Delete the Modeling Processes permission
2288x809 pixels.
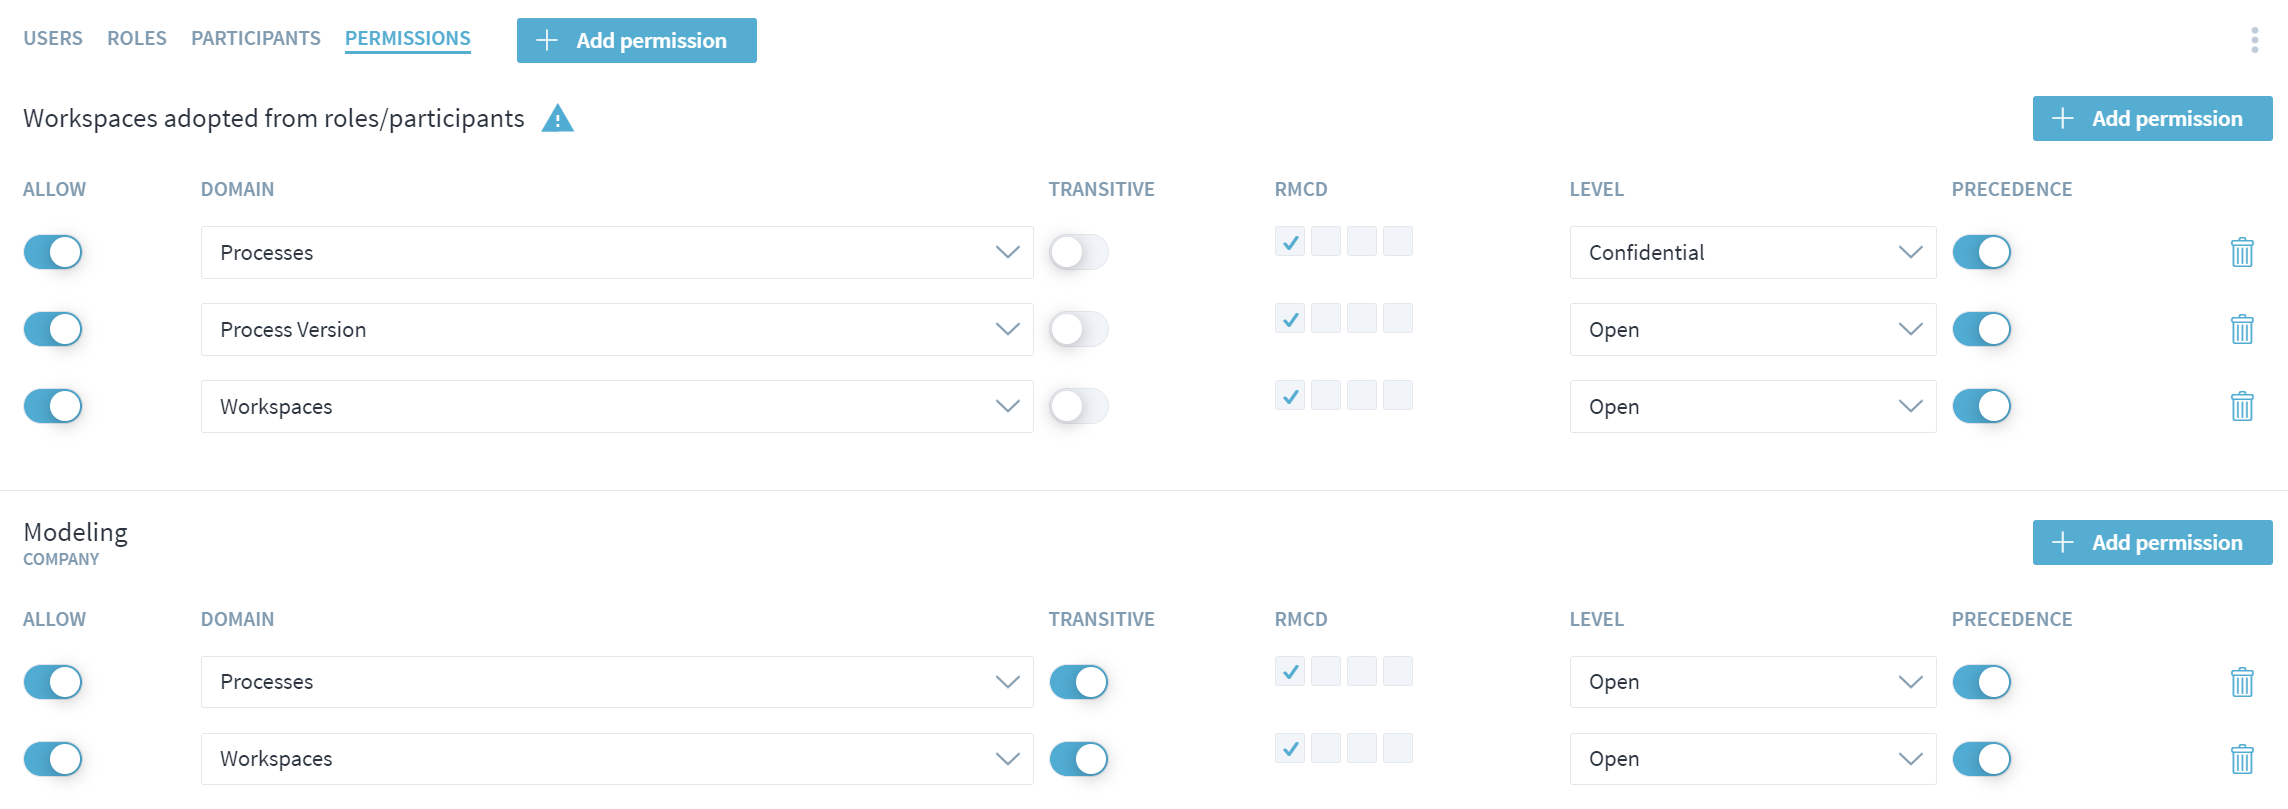tap(2242, 682)
